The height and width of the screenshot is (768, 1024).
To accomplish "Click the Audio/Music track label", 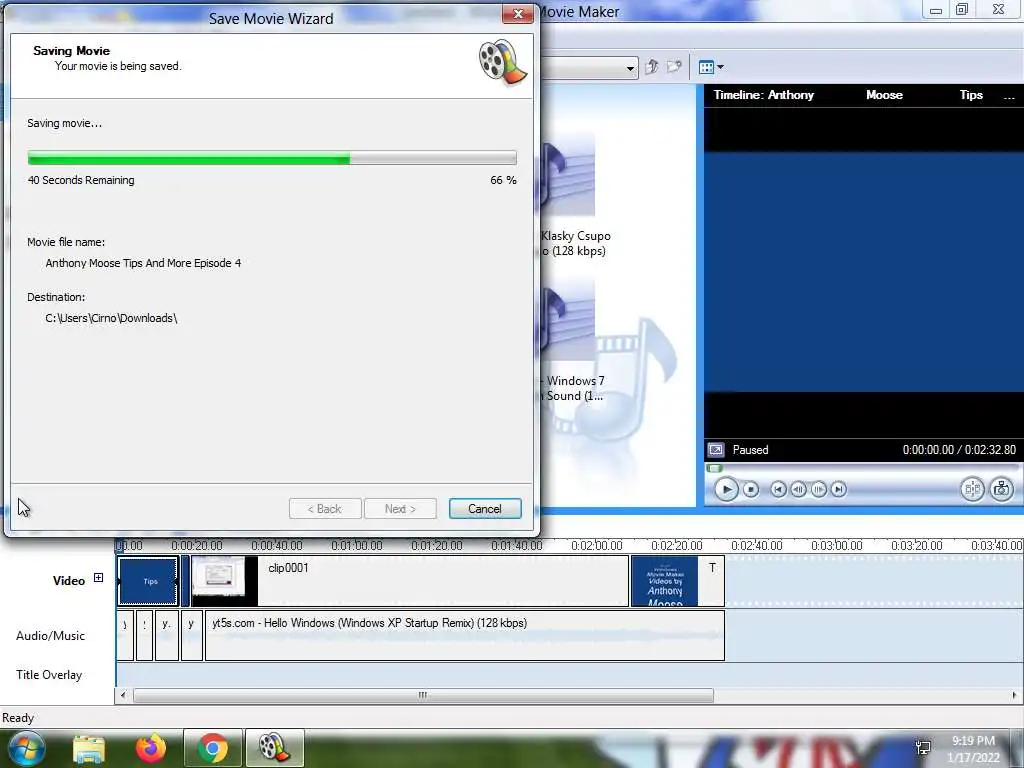I will click(x=50, y=636).
